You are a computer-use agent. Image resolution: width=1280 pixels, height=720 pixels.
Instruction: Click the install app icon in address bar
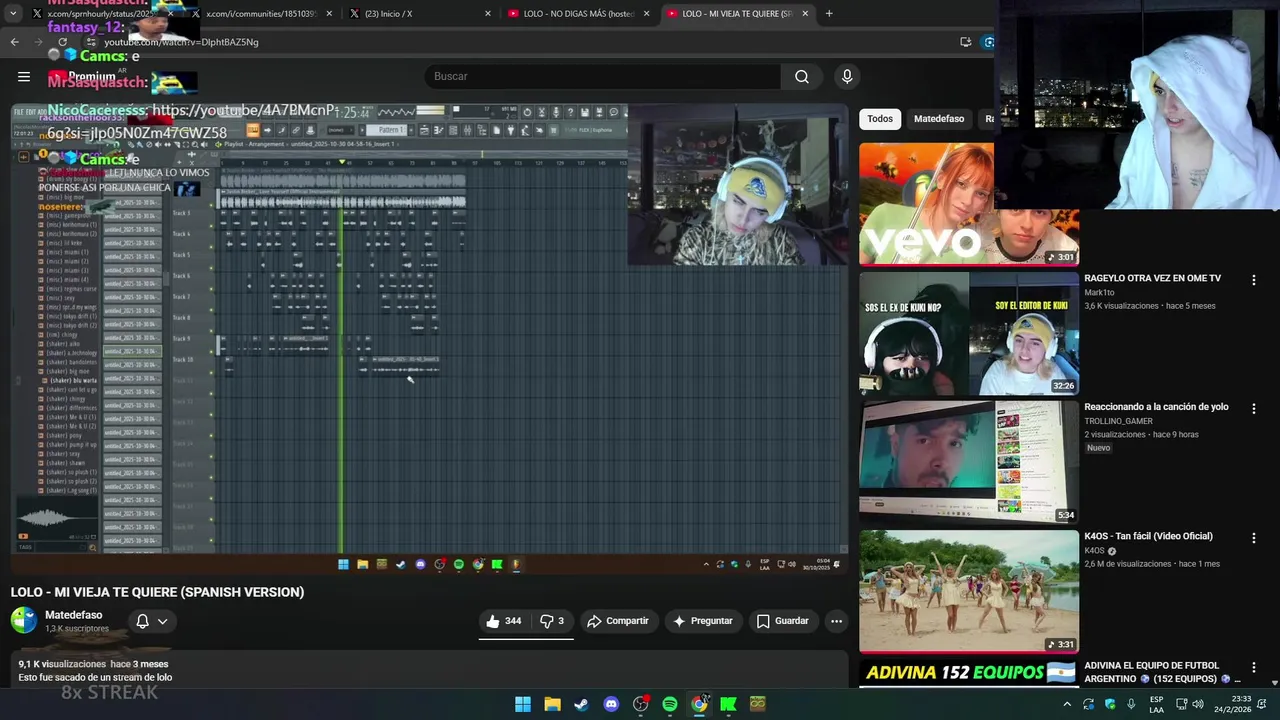965,42
